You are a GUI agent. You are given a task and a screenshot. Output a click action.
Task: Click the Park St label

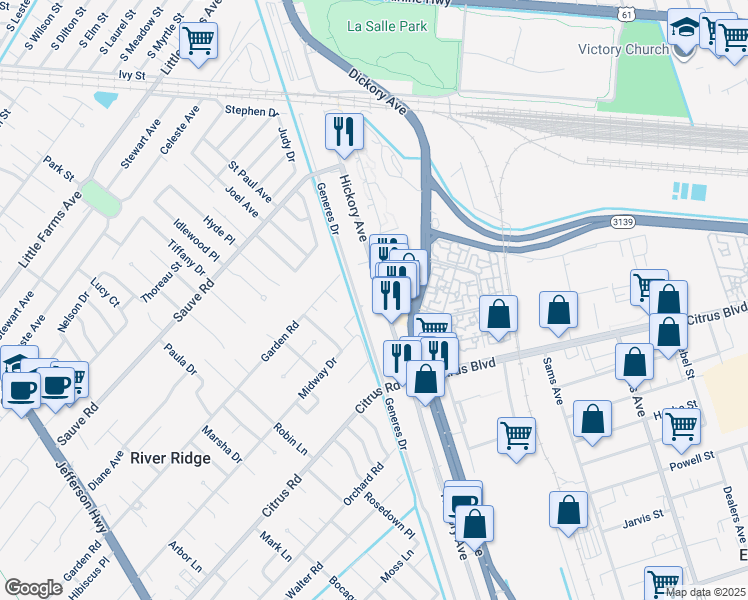pyautogui.click(x=59, y=168)
